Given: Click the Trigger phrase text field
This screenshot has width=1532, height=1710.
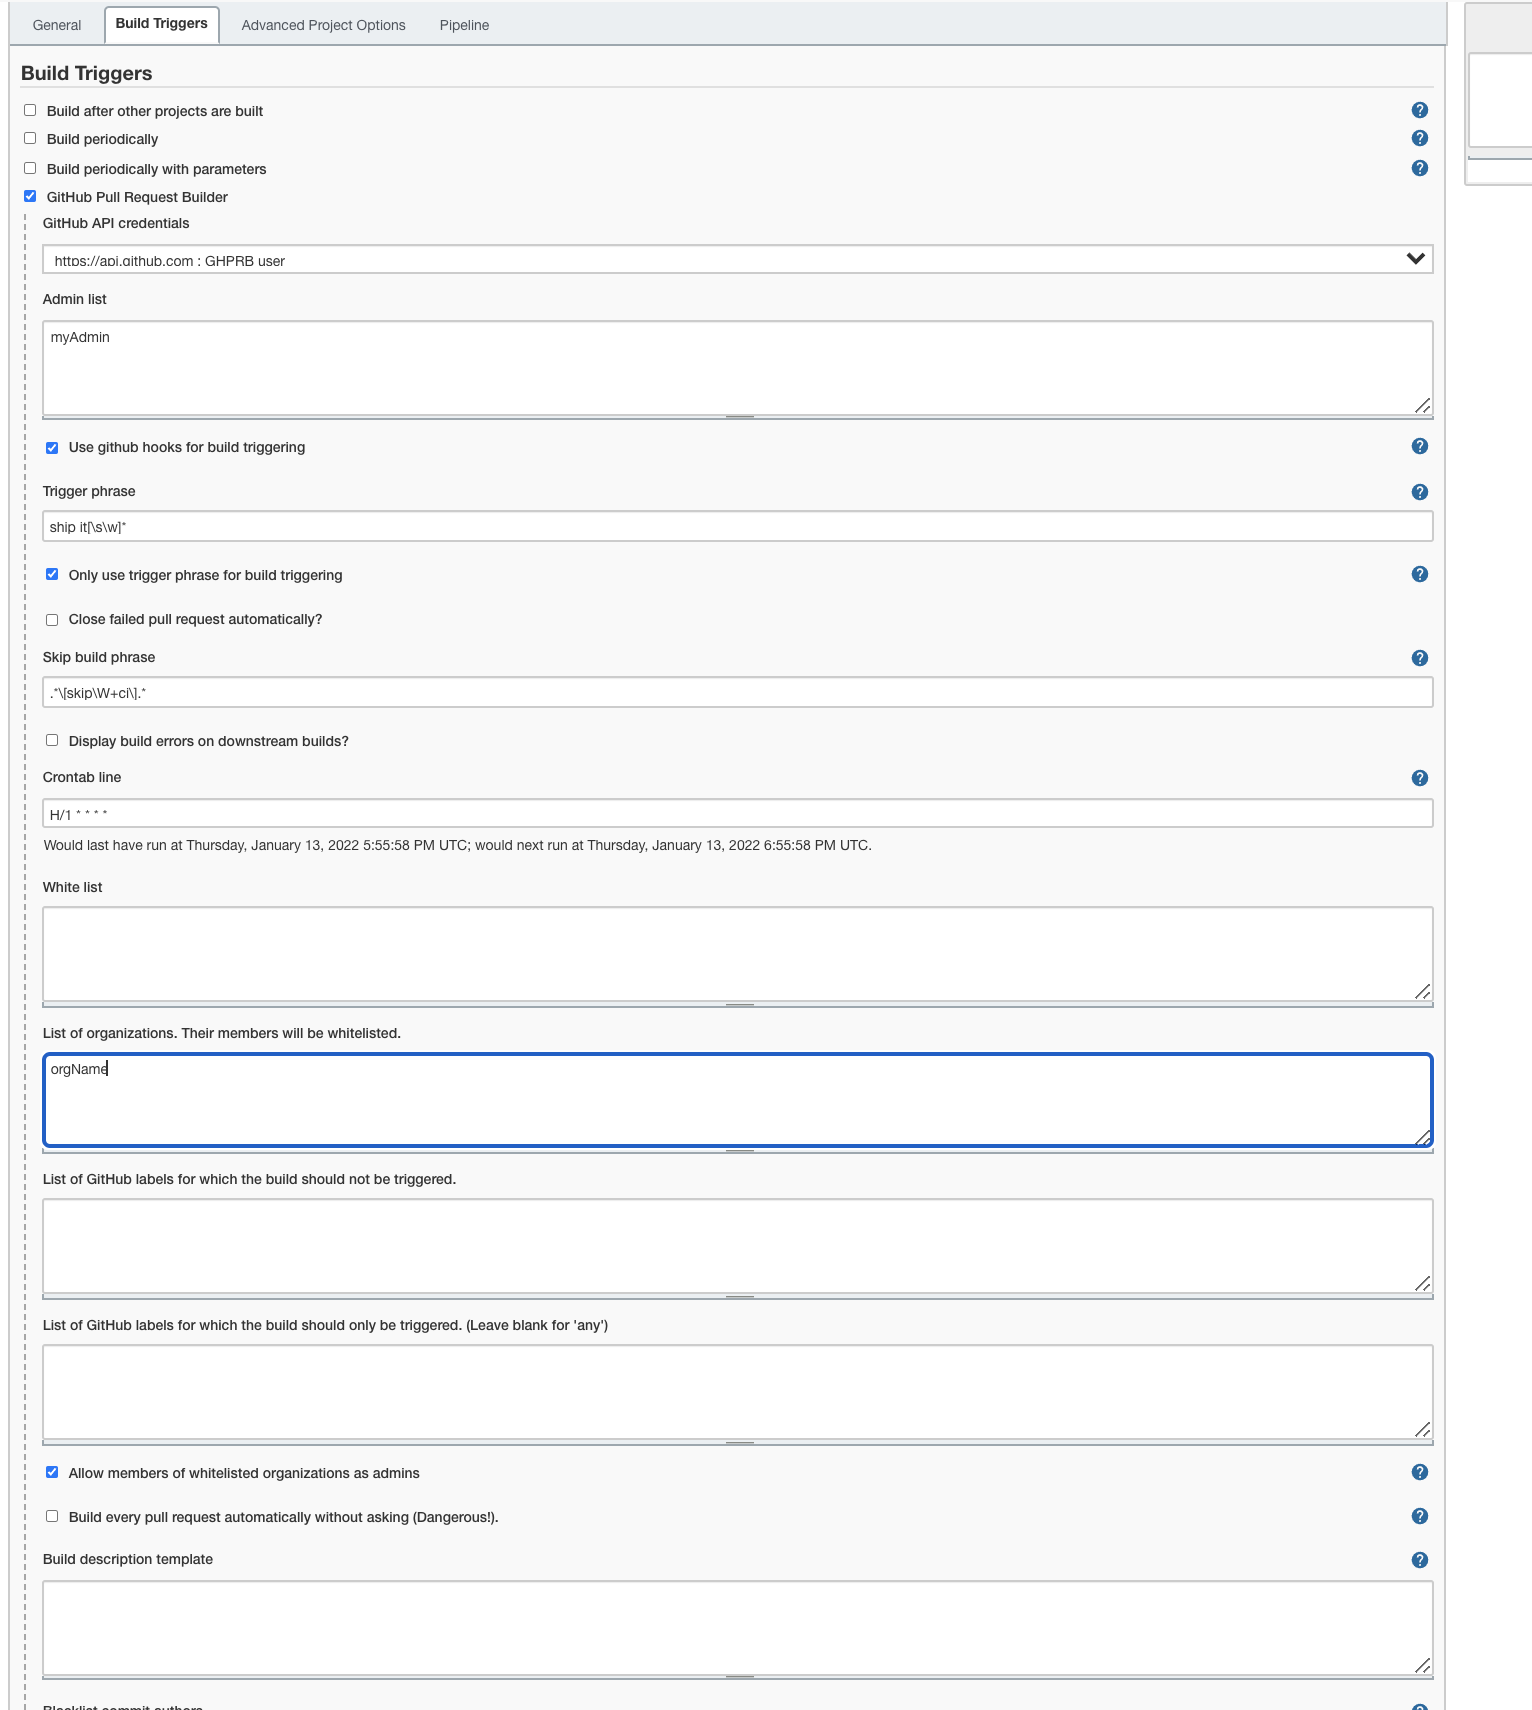Looking at the screenshot, I should click(x=737, y=527).
